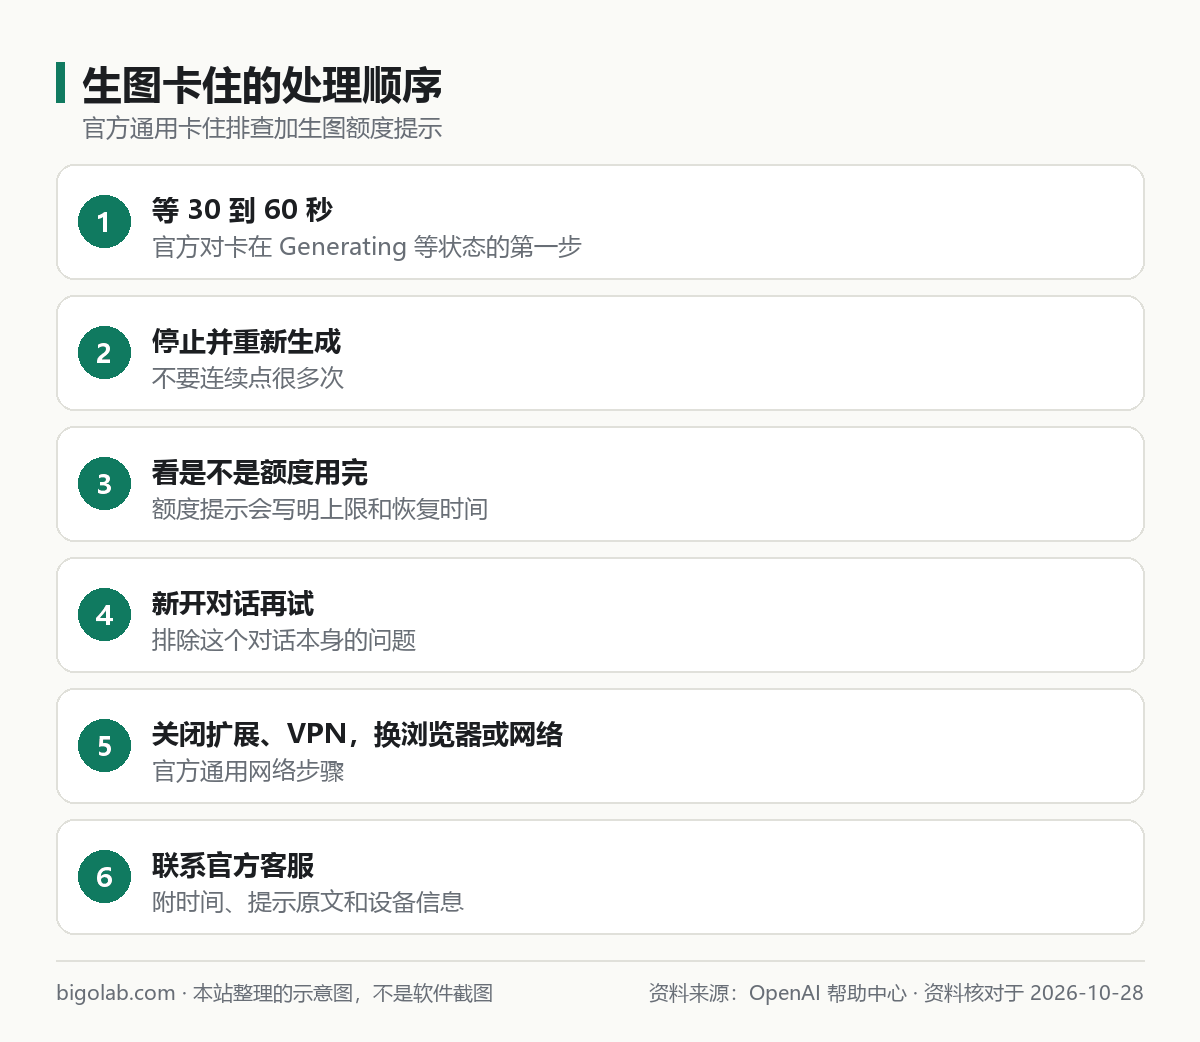Click the subtitle '官方通用卡住排查加生图额度提示'
The width and height of the screenshot is (1200, 1042).
pyautogui.click(x=262, y=128)
